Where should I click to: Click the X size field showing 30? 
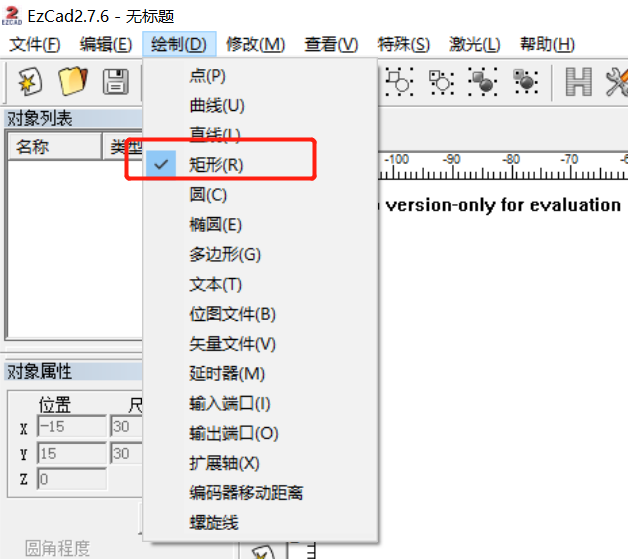(x=127, y=426)
